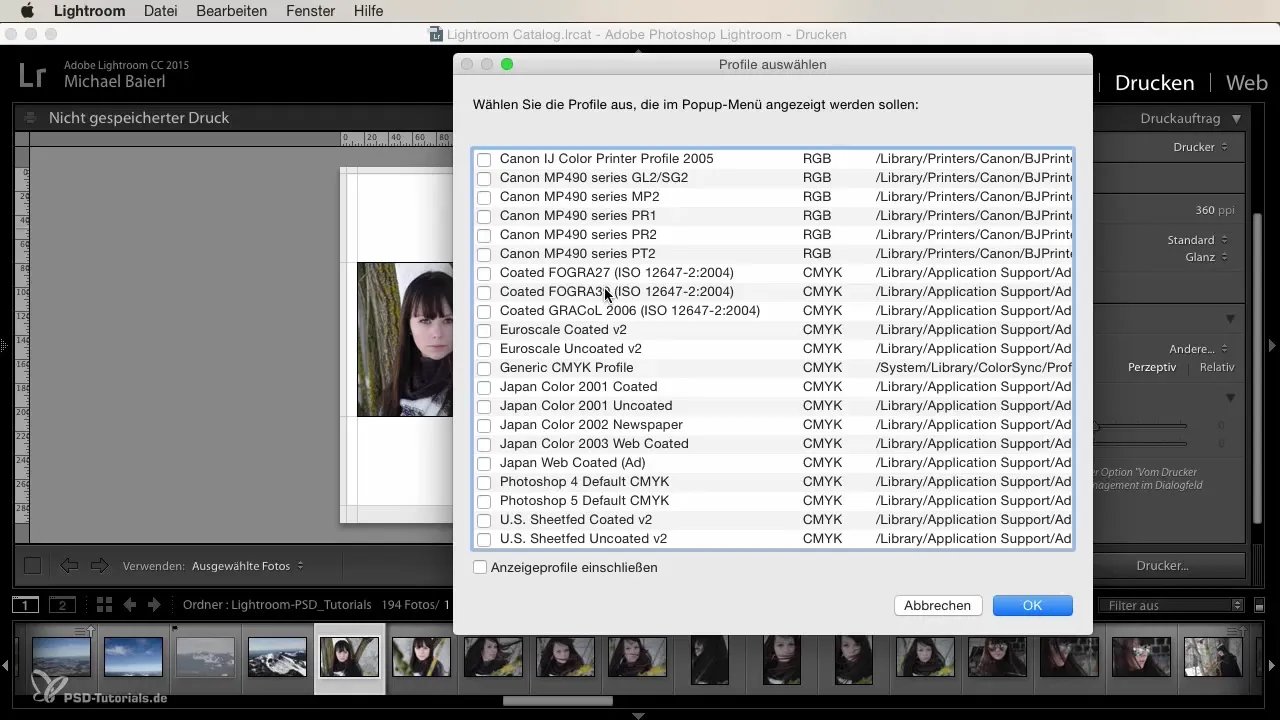Tick the Coated FOGRA39 profile checkbox
1280x720 pixels.
(484, 292)
